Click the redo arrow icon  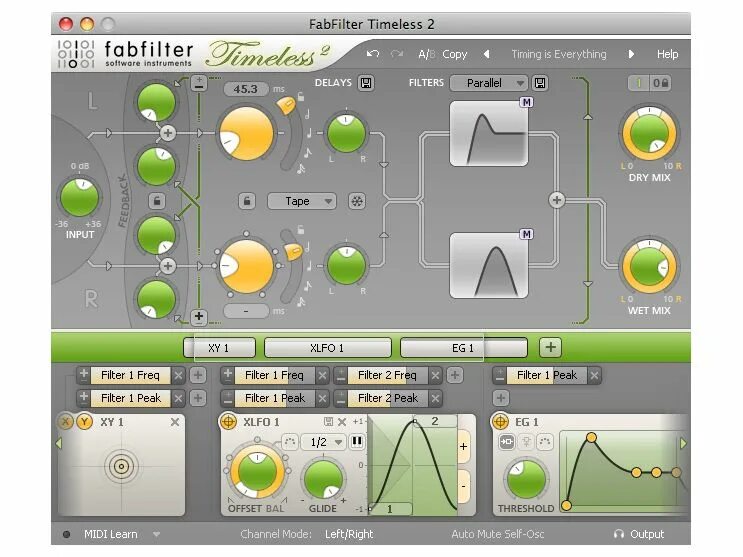pyautogui.click(x=397, y=54)
